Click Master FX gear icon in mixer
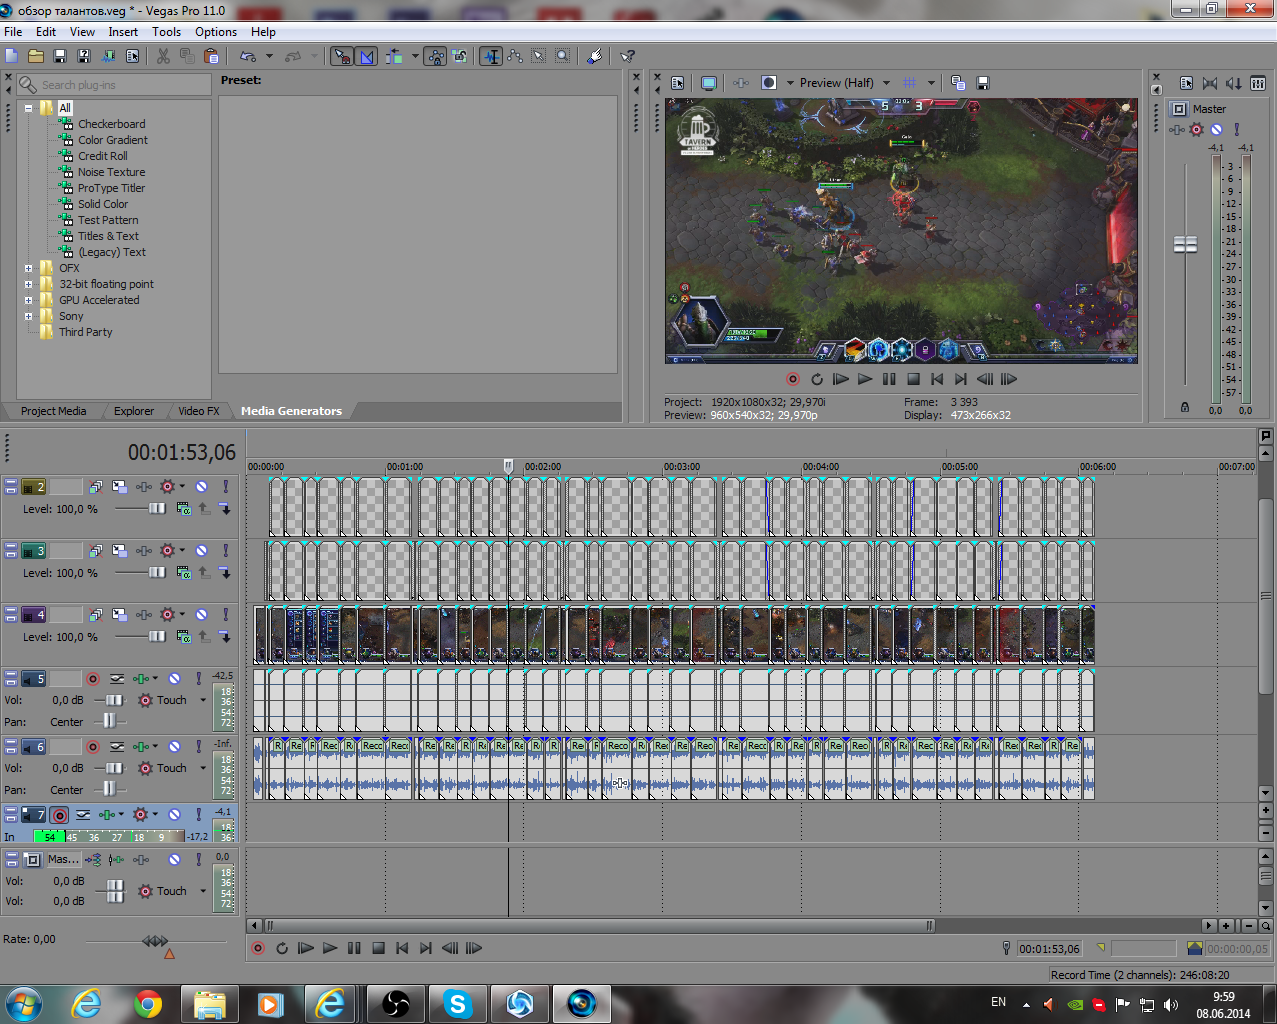Image resolution: width=1277 pixels, height=1024 pixels. click(x=1196, y=129)
